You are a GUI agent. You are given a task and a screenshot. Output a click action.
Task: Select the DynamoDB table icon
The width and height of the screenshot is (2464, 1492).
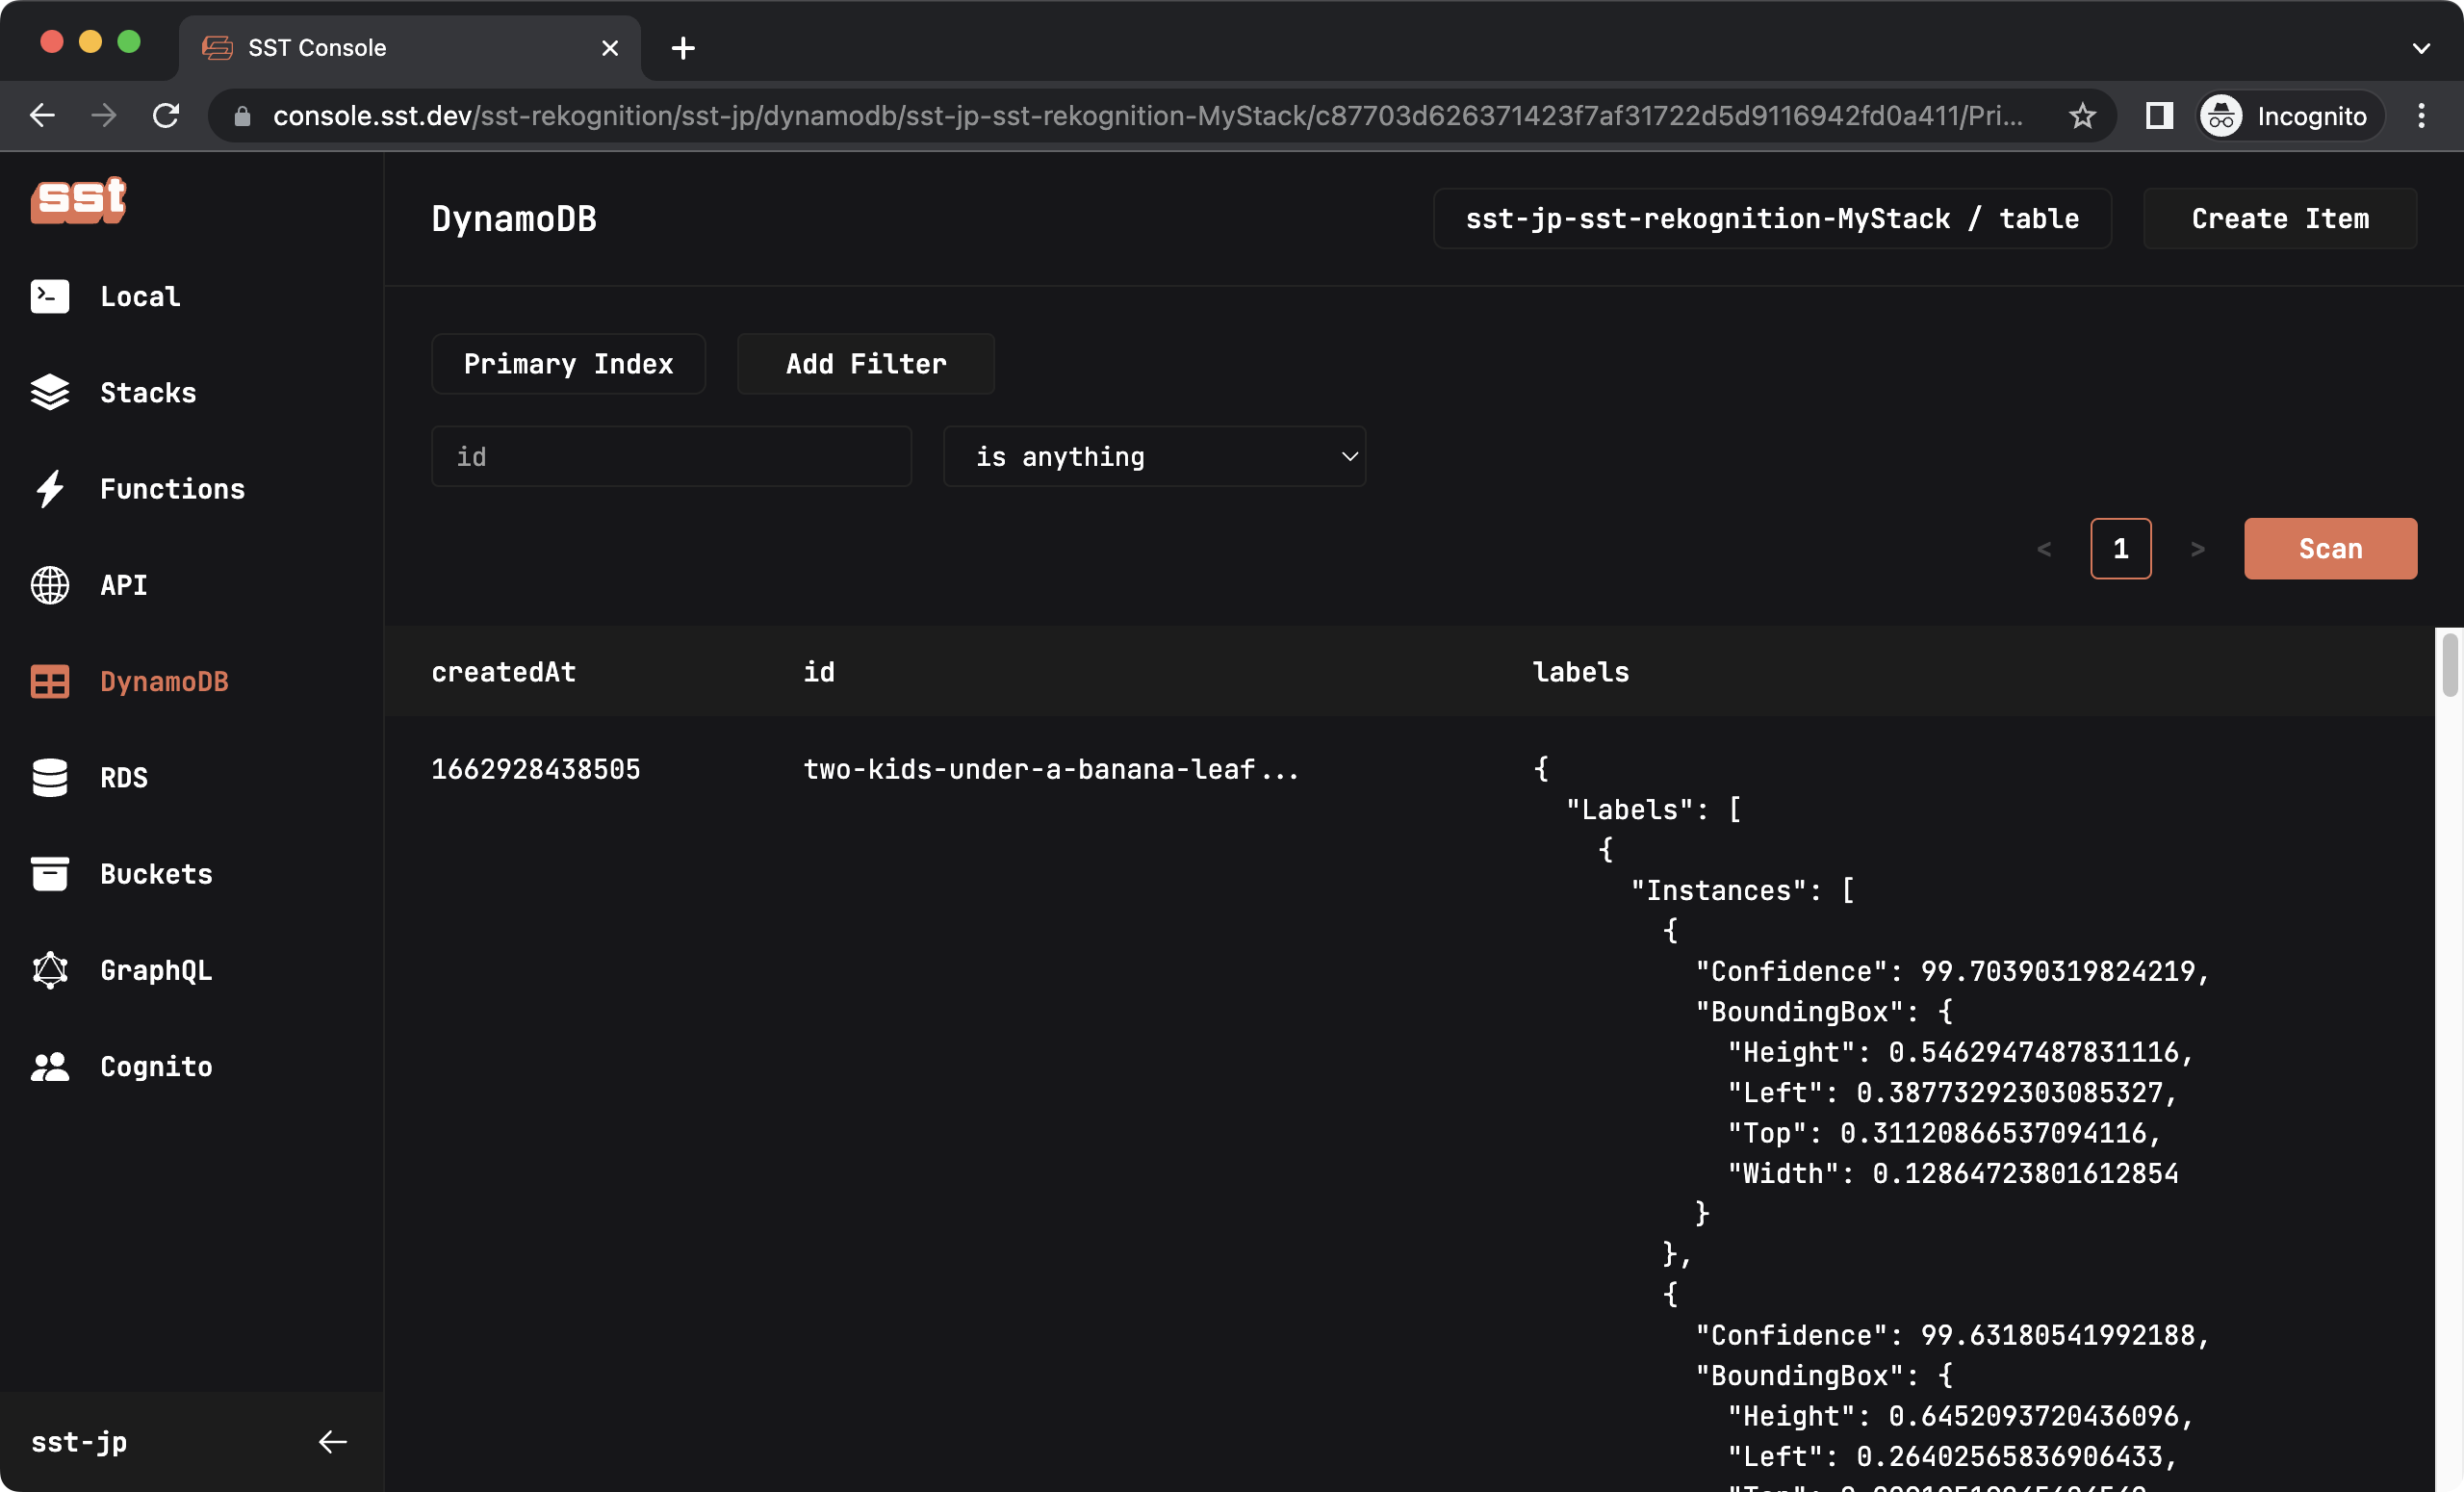click(50, 681)
